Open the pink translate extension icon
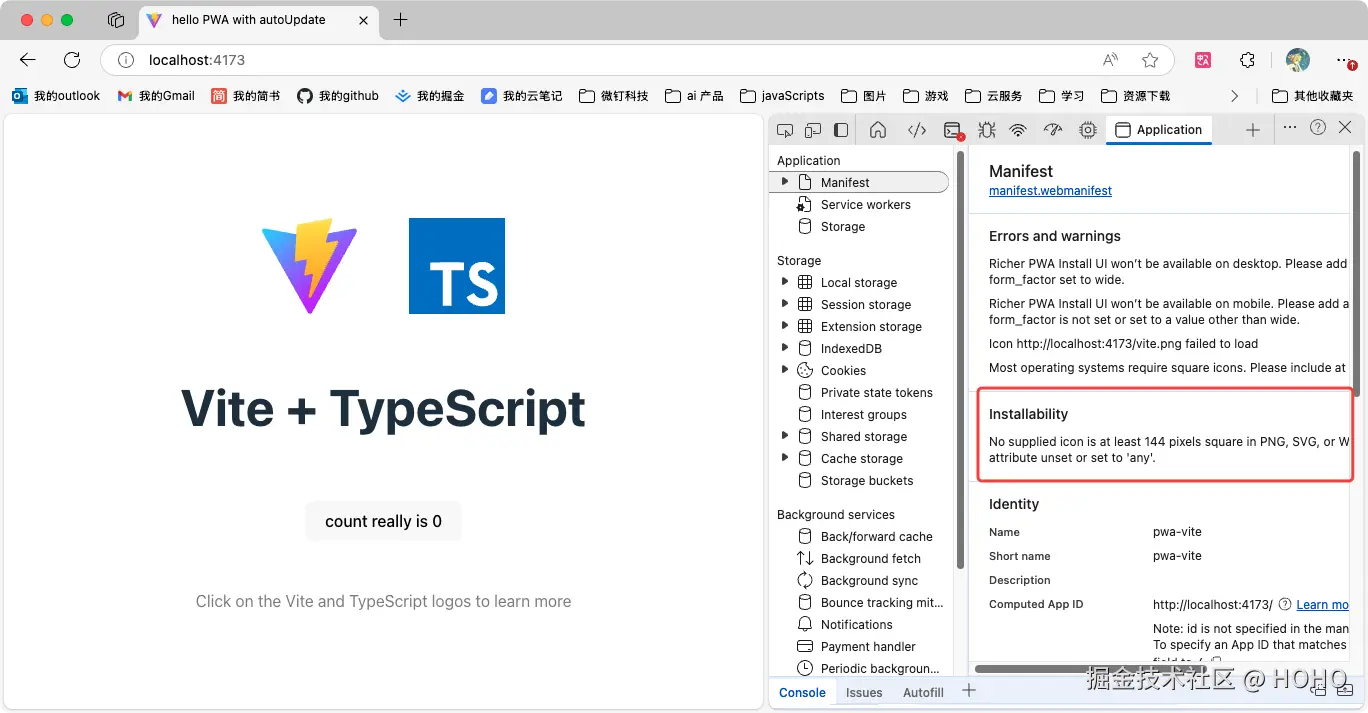Screen dimensions: 1368x713 click(1203, 60)
